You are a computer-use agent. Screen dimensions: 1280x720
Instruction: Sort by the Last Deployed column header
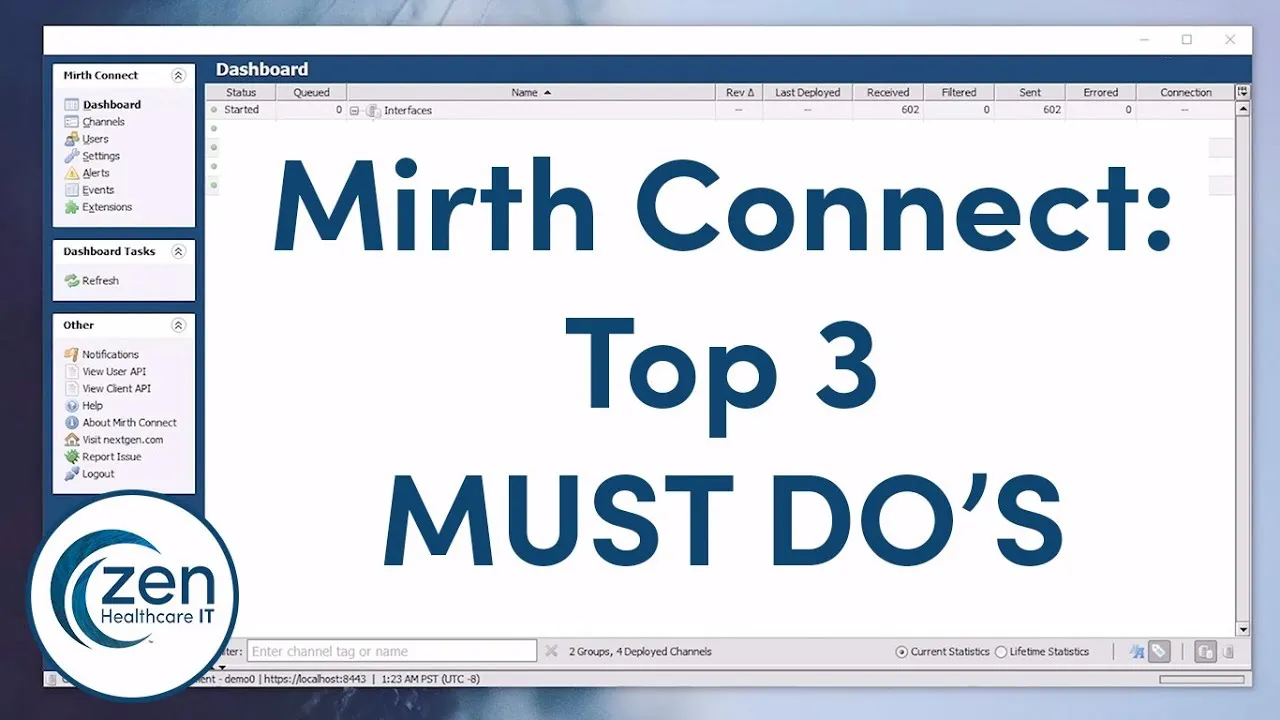[808, 92]
